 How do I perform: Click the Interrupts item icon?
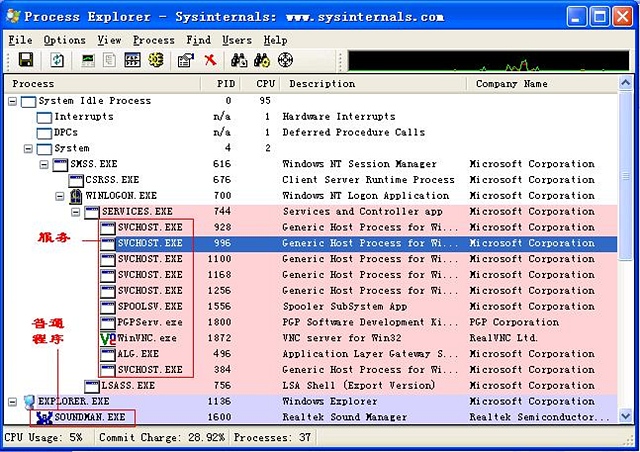[44, 117]
